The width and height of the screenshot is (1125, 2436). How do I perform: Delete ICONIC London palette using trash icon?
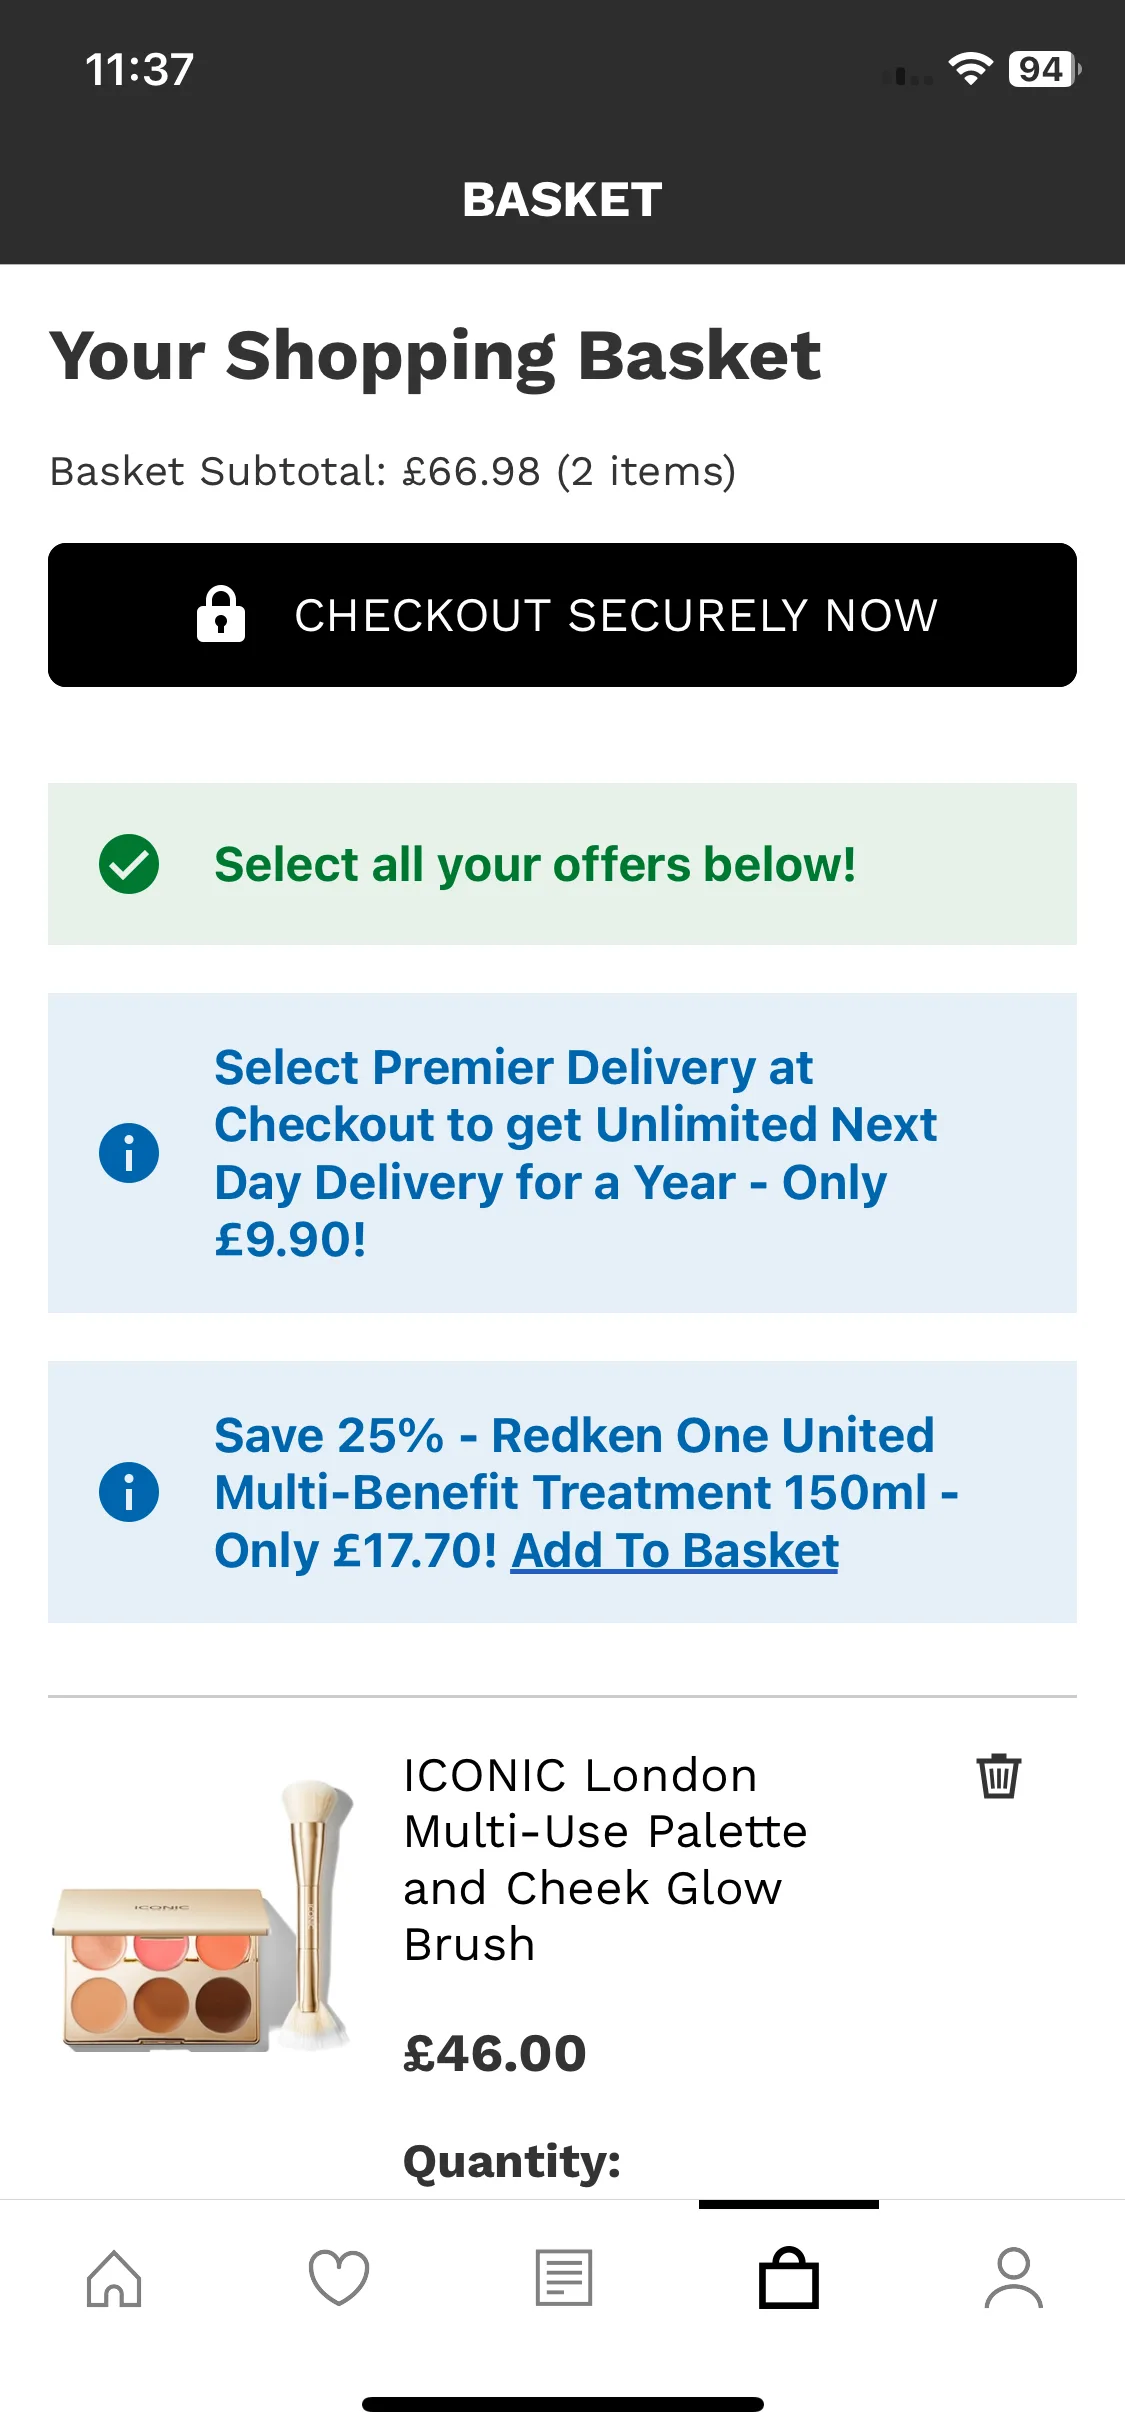[998, 1776]
